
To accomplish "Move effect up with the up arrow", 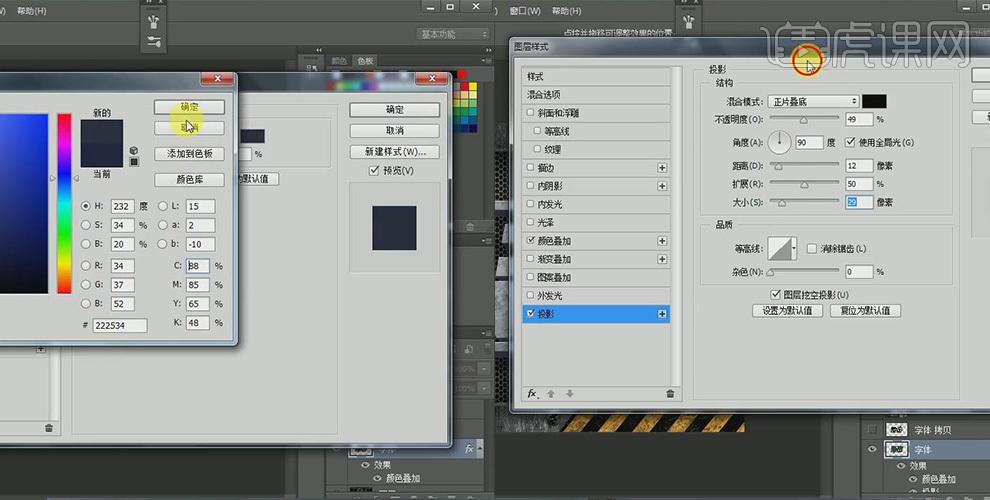I will point(551,393).
